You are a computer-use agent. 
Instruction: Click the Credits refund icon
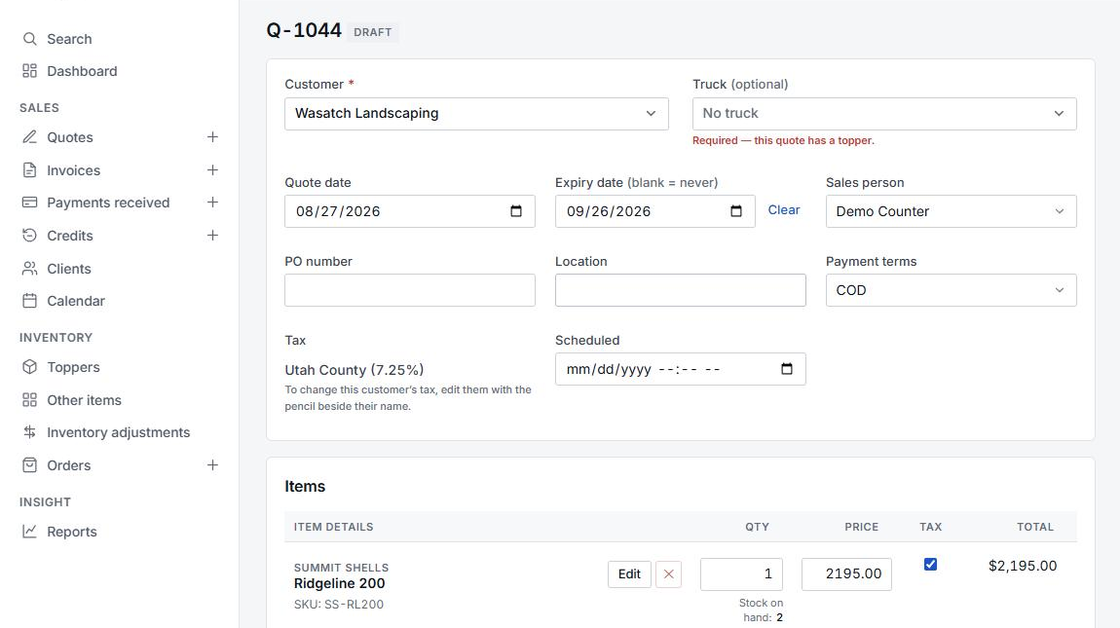(x=29, y=235)
